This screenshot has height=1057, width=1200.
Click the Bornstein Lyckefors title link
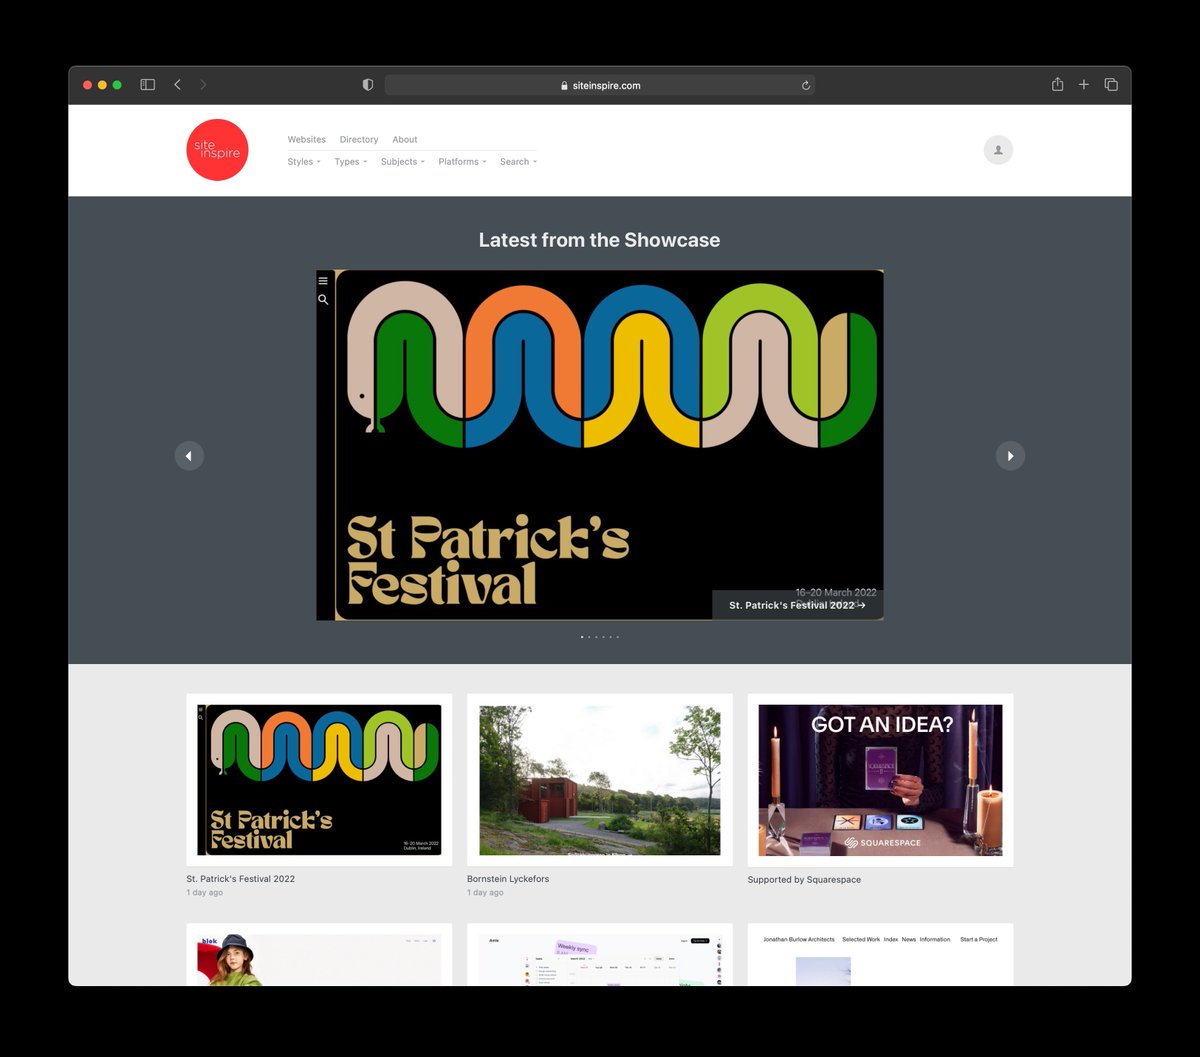coord(508,879)
